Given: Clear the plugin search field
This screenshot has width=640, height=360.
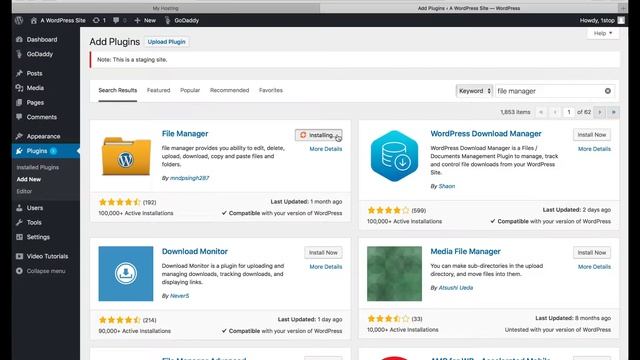Looking at the screenshot, I should pyautogui.click(x=608, y=91).
